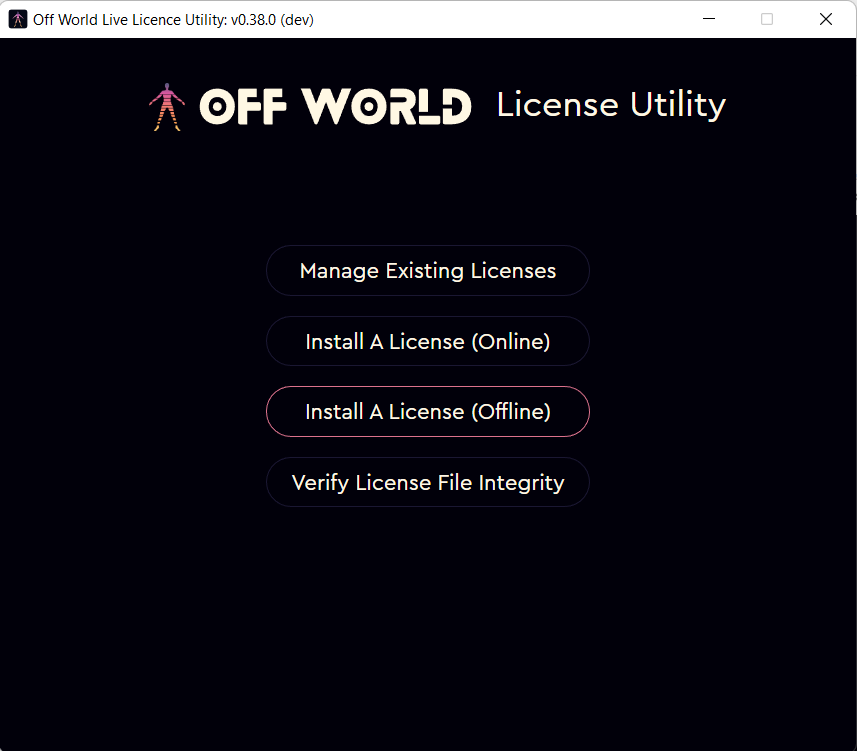Click Verify License File Integrity

click(427, 482)
